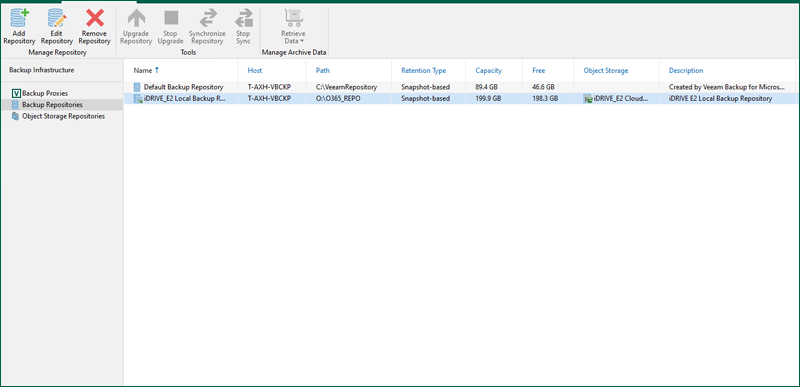Click the C:\VeeamRepository path cell

[346, 87]
